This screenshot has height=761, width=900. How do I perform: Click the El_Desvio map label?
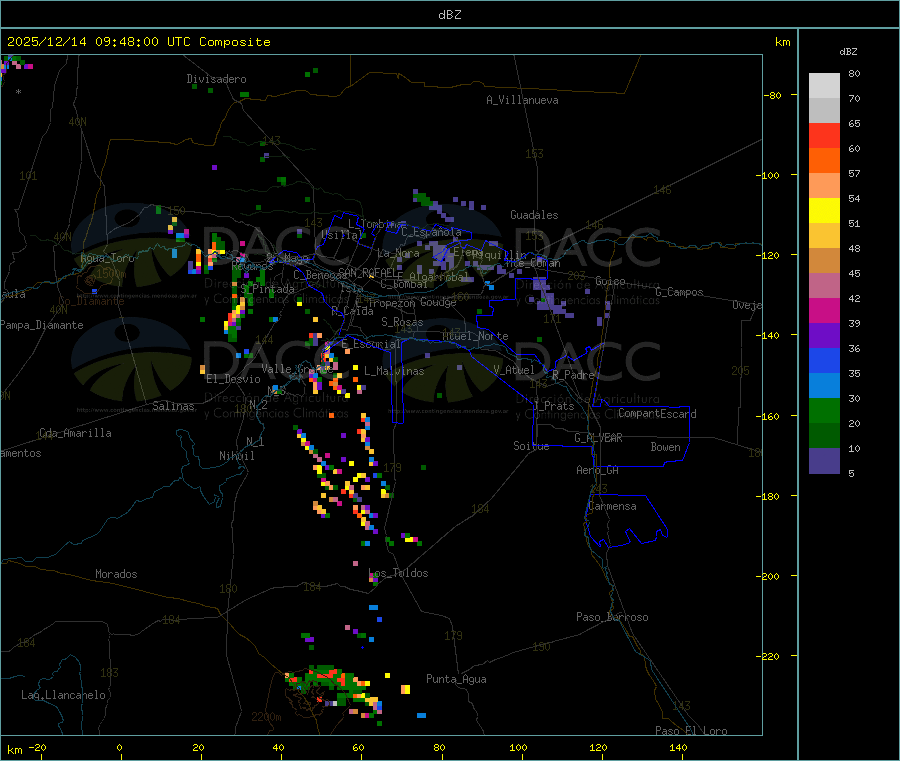(x=233, y=379)
